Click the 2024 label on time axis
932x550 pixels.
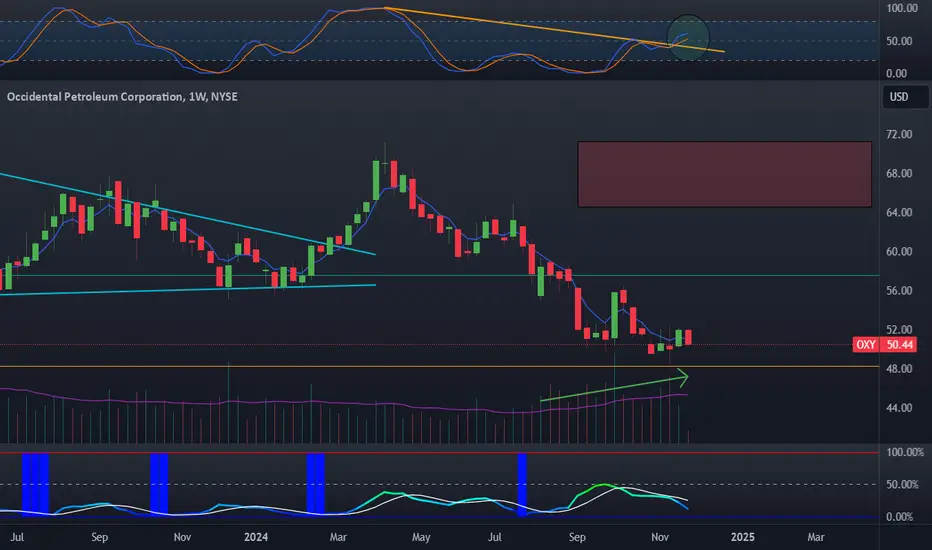[x=256, y=537]
